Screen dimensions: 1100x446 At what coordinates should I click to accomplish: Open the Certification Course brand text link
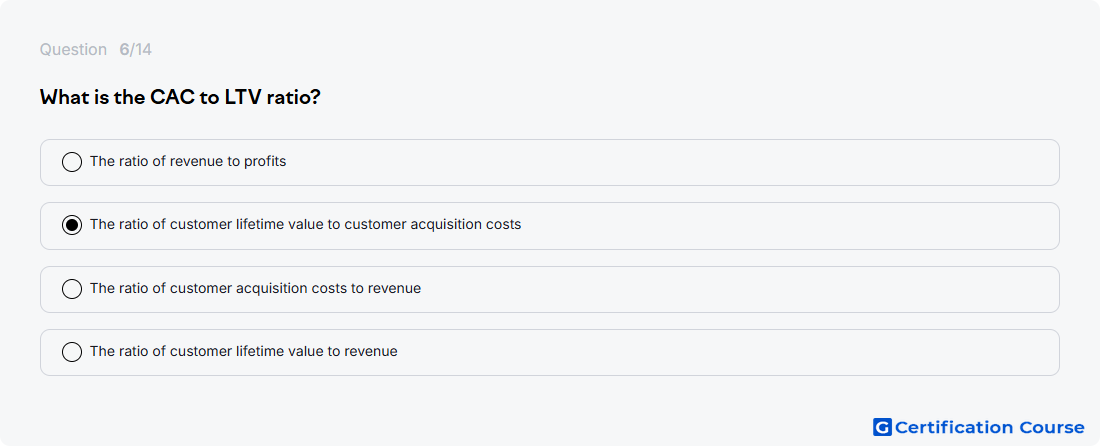990,427
